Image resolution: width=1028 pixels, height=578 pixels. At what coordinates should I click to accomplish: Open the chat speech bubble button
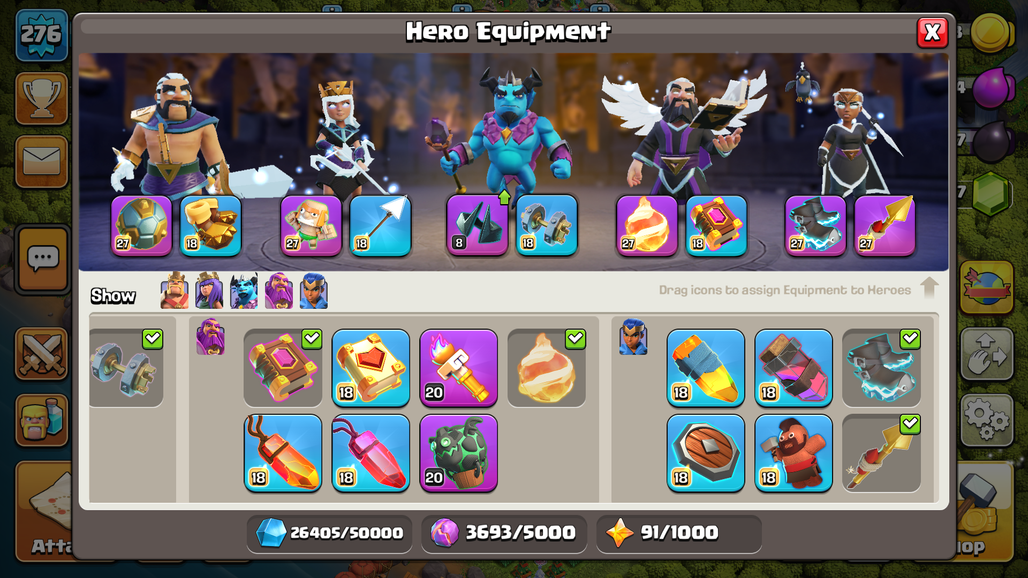pyautogui.click(x=43, y=259)
